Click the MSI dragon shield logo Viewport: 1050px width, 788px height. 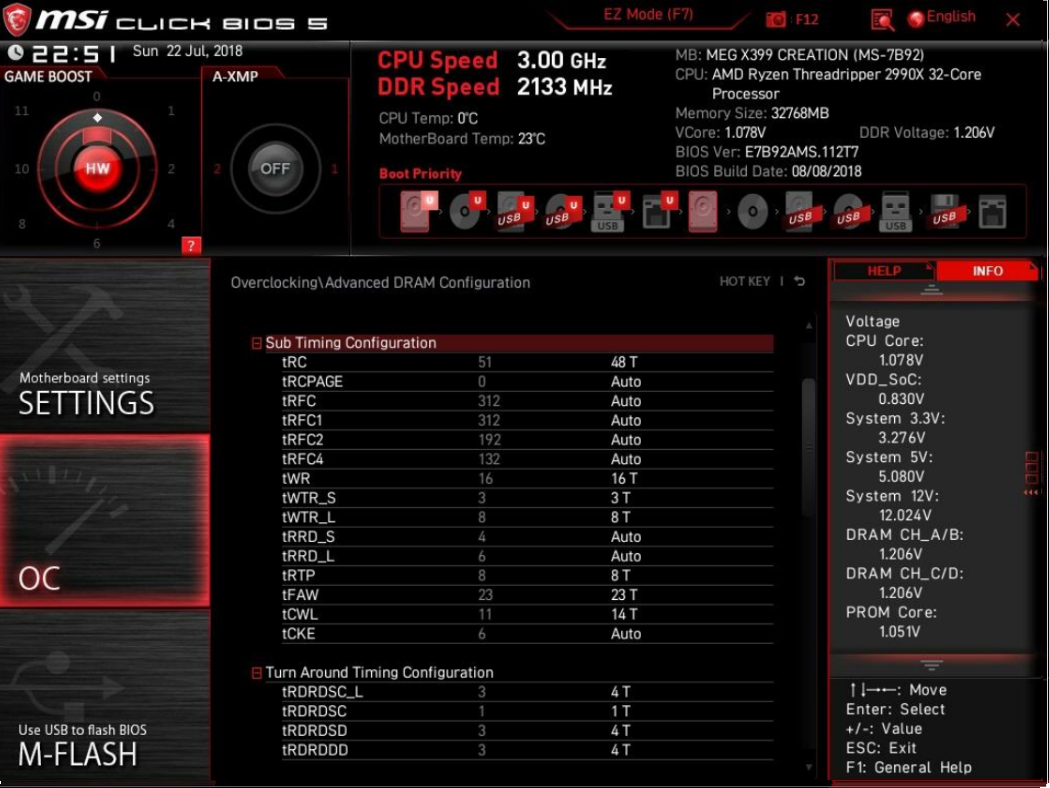coord(17,19)
